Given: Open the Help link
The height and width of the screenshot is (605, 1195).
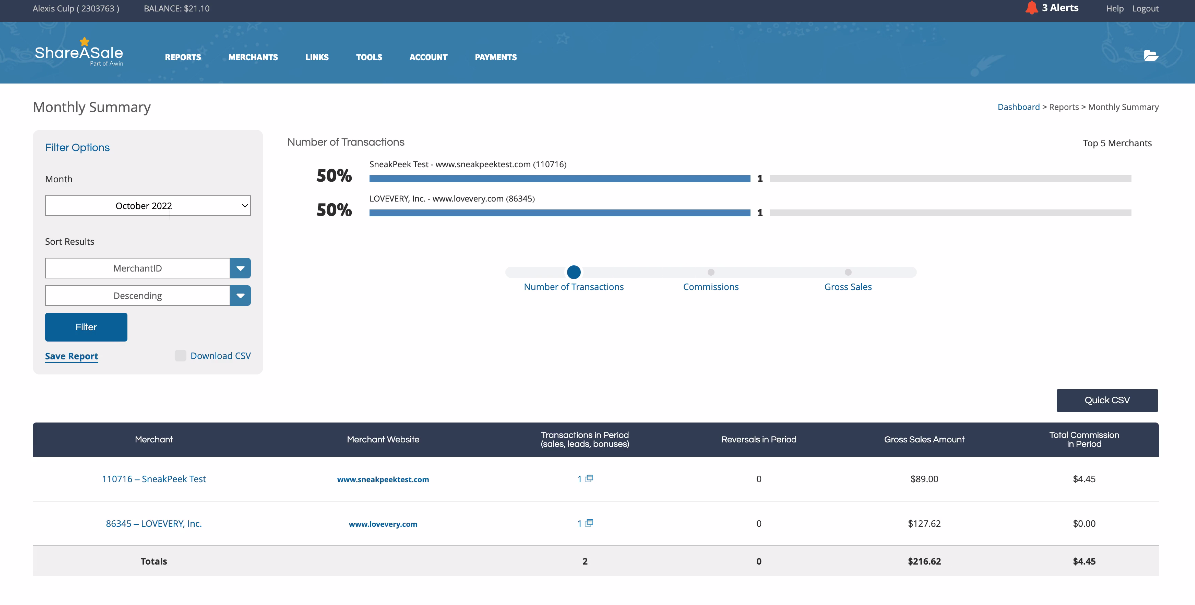Looking at the screenshot, I should [x=1115, y=8].
